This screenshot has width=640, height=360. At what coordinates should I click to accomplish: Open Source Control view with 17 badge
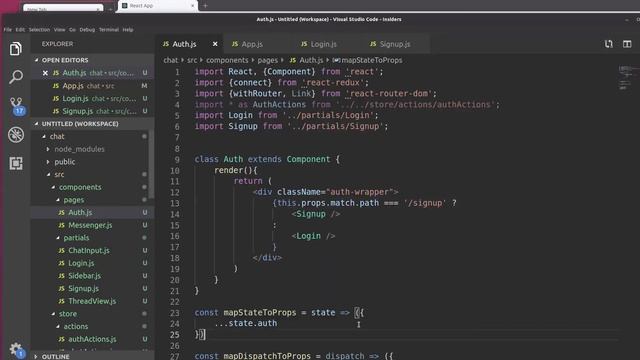click(16, 106)
